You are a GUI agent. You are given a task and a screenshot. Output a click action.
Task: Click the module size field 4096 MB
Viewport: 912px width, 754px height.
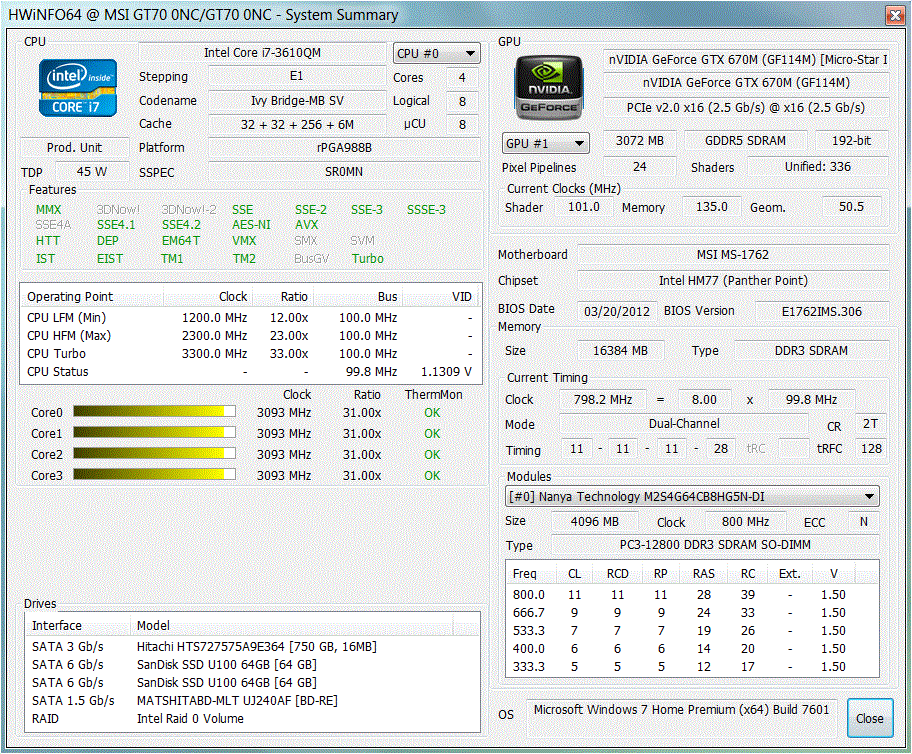click(x=594, y=521)
